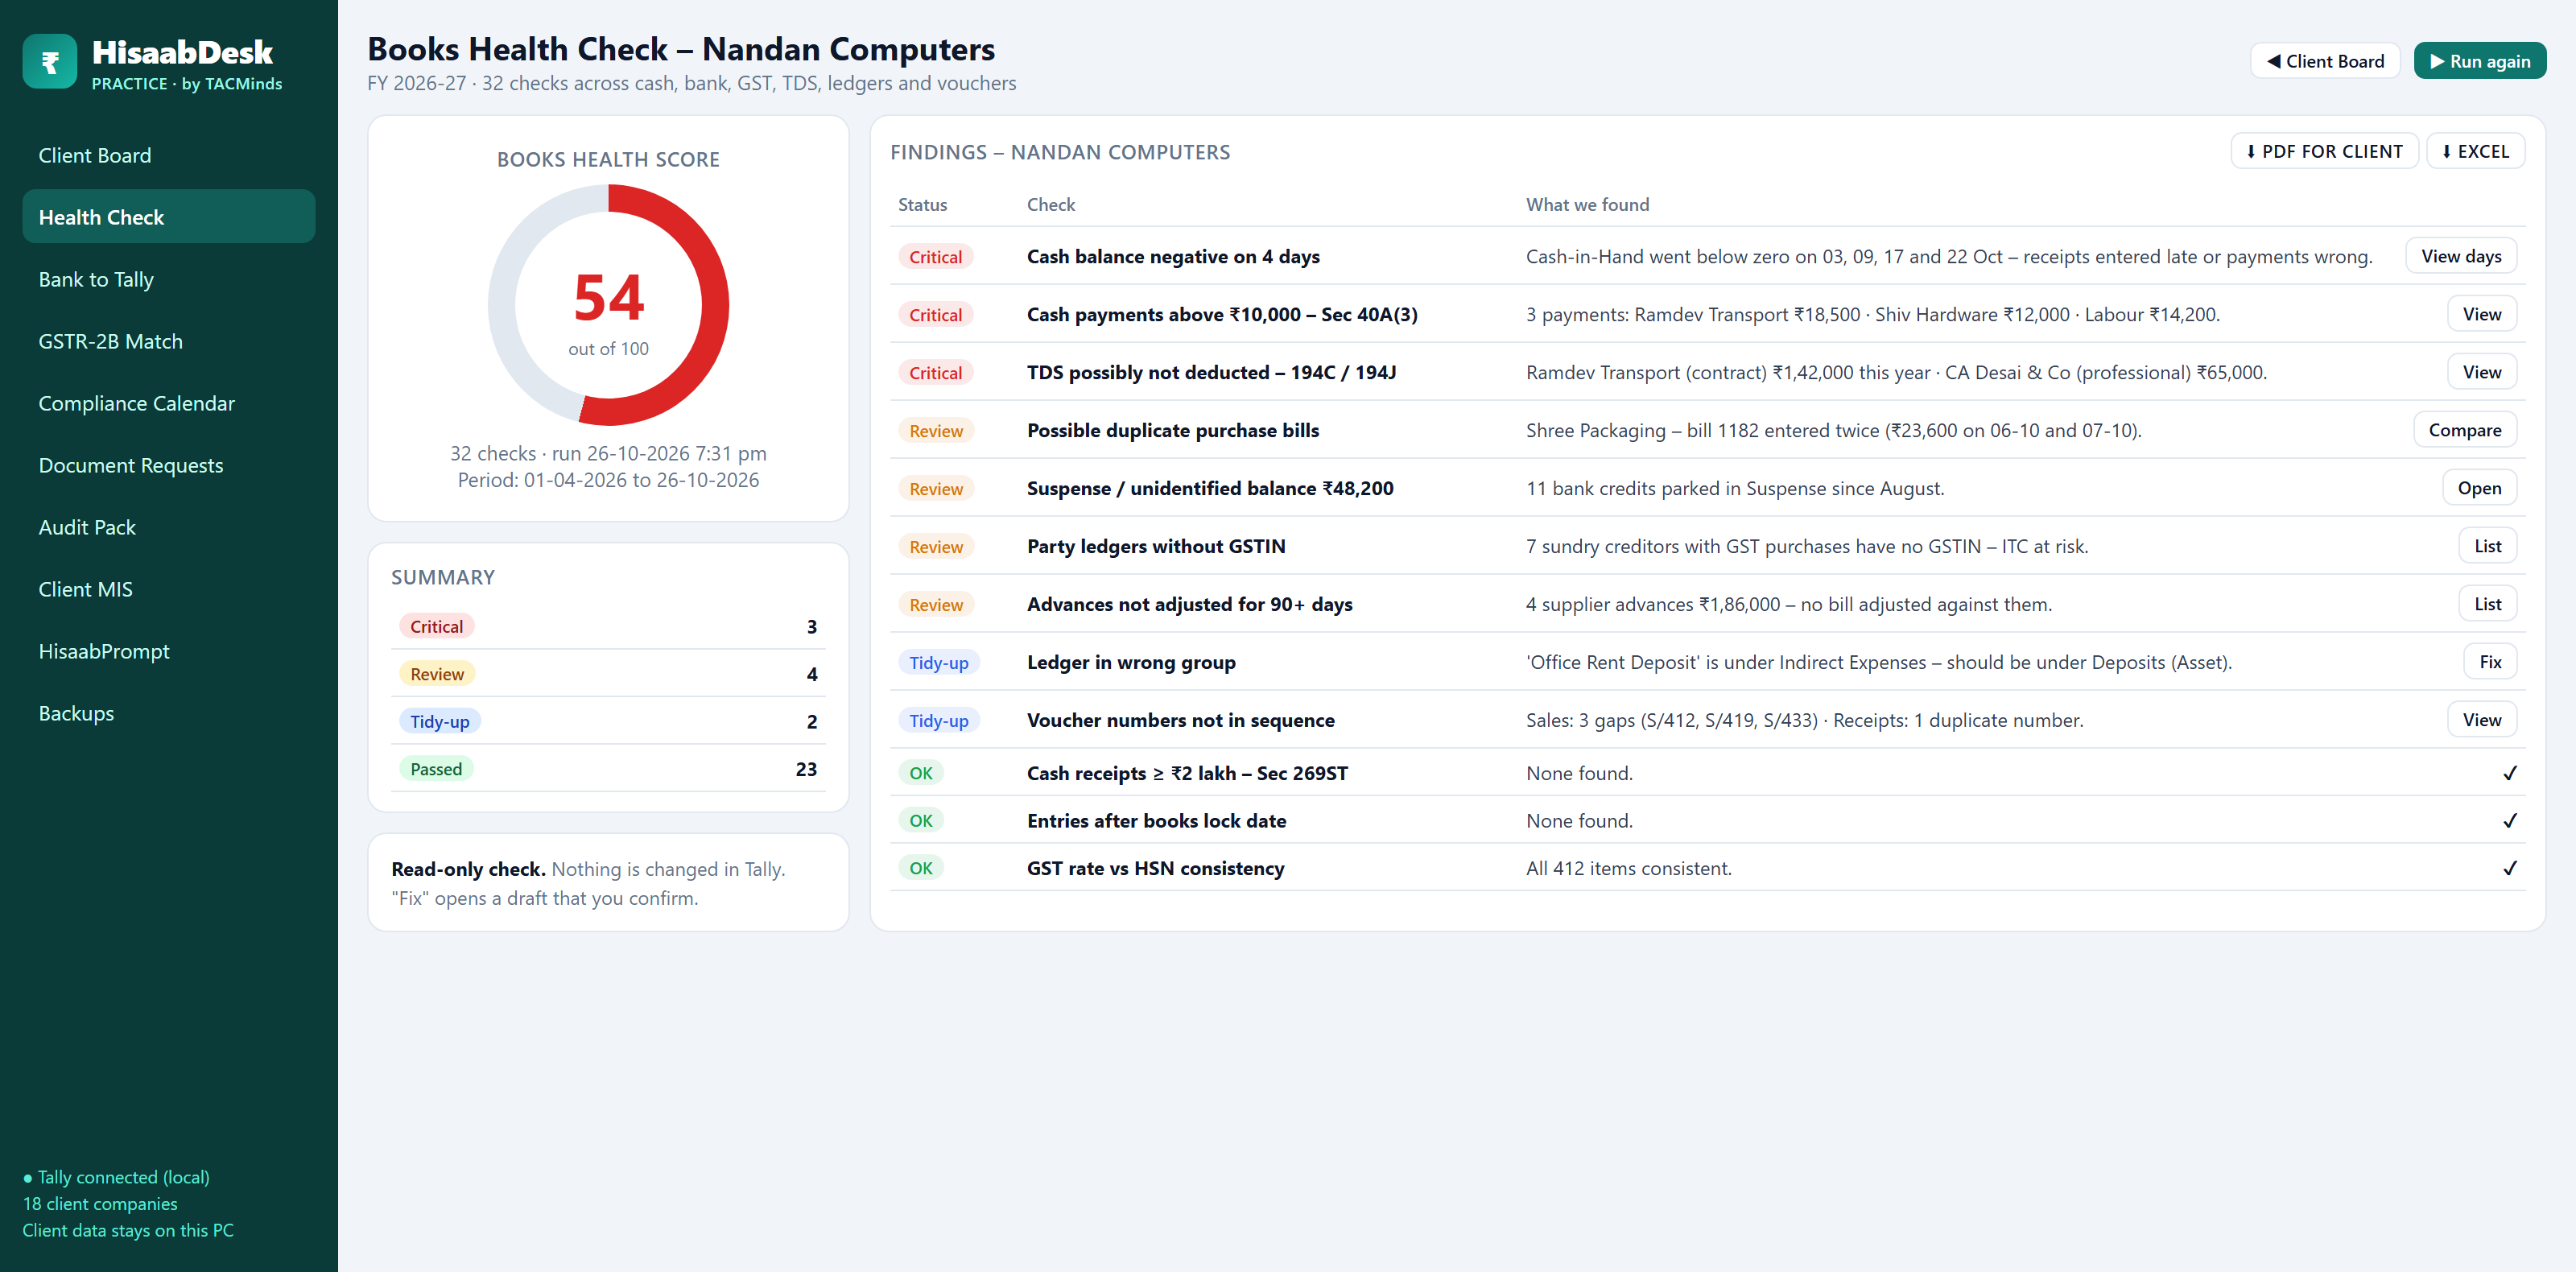2576x1272 pixels.
Task: Click checkmark in Entries after books lock date row
Action: pyautogui.click(x=2509, y=821)
